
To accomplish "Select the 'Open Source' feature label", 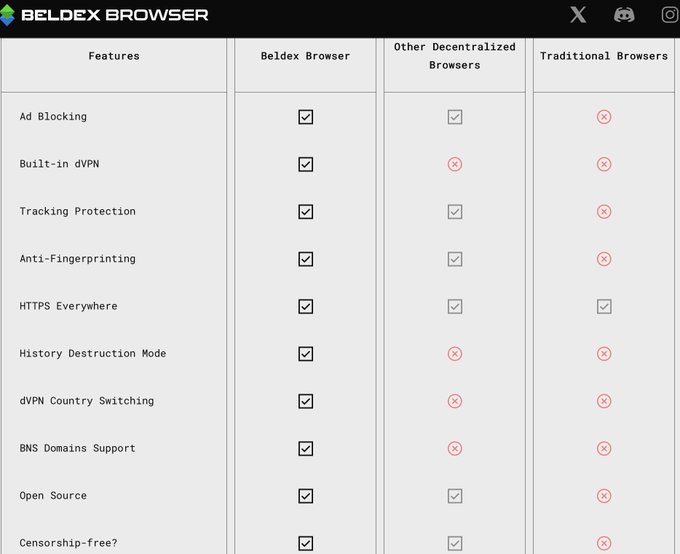I will (53, 495).
